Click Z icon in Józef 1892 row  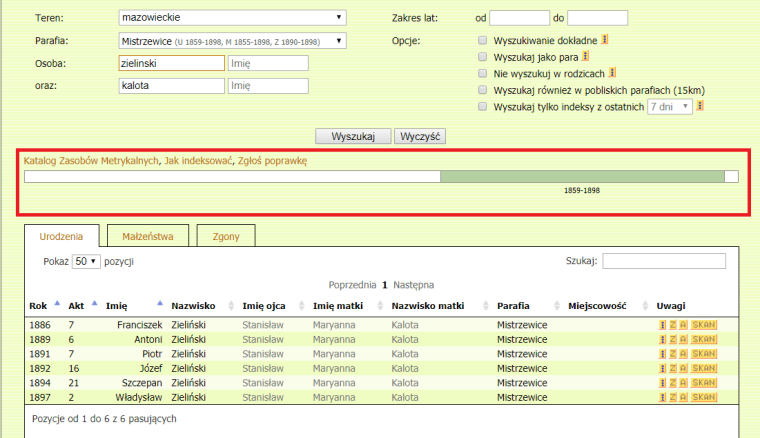(673, 369)
